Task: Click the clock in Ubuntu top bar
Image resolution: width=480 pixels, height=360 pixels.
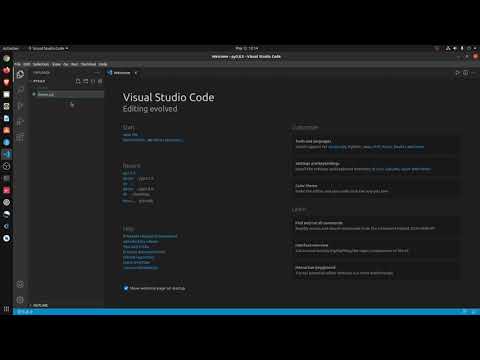Action: [247, 48]
